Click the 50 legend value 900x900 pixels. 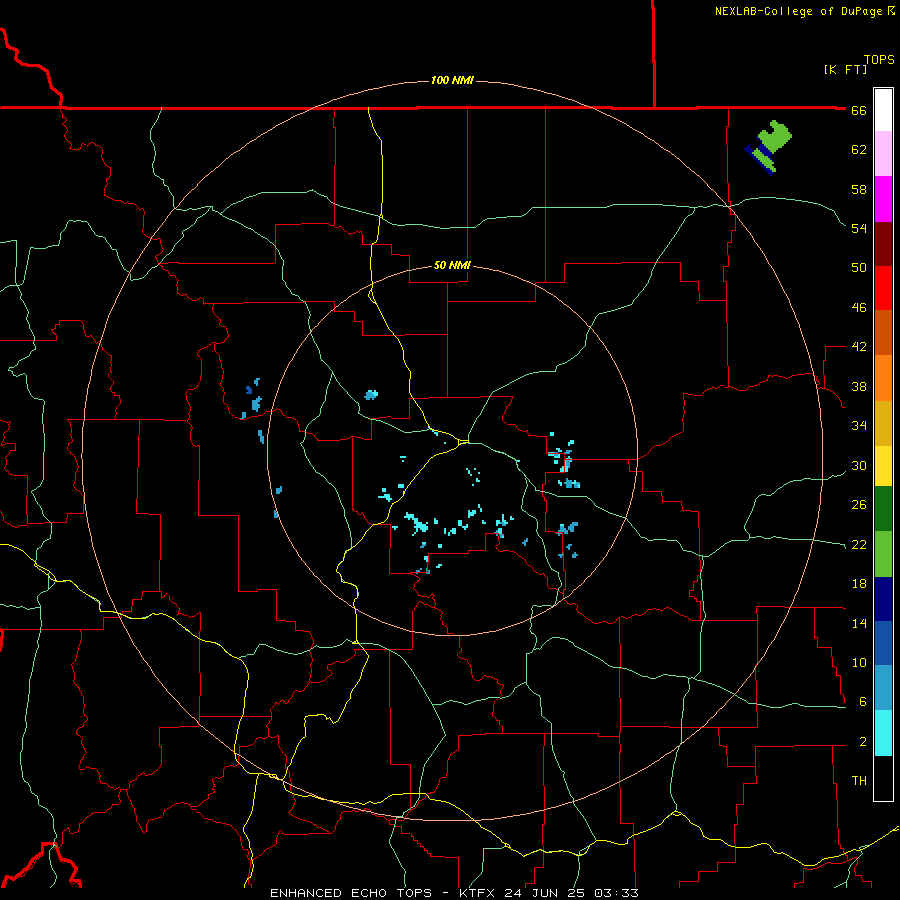[x=859, y=268]
